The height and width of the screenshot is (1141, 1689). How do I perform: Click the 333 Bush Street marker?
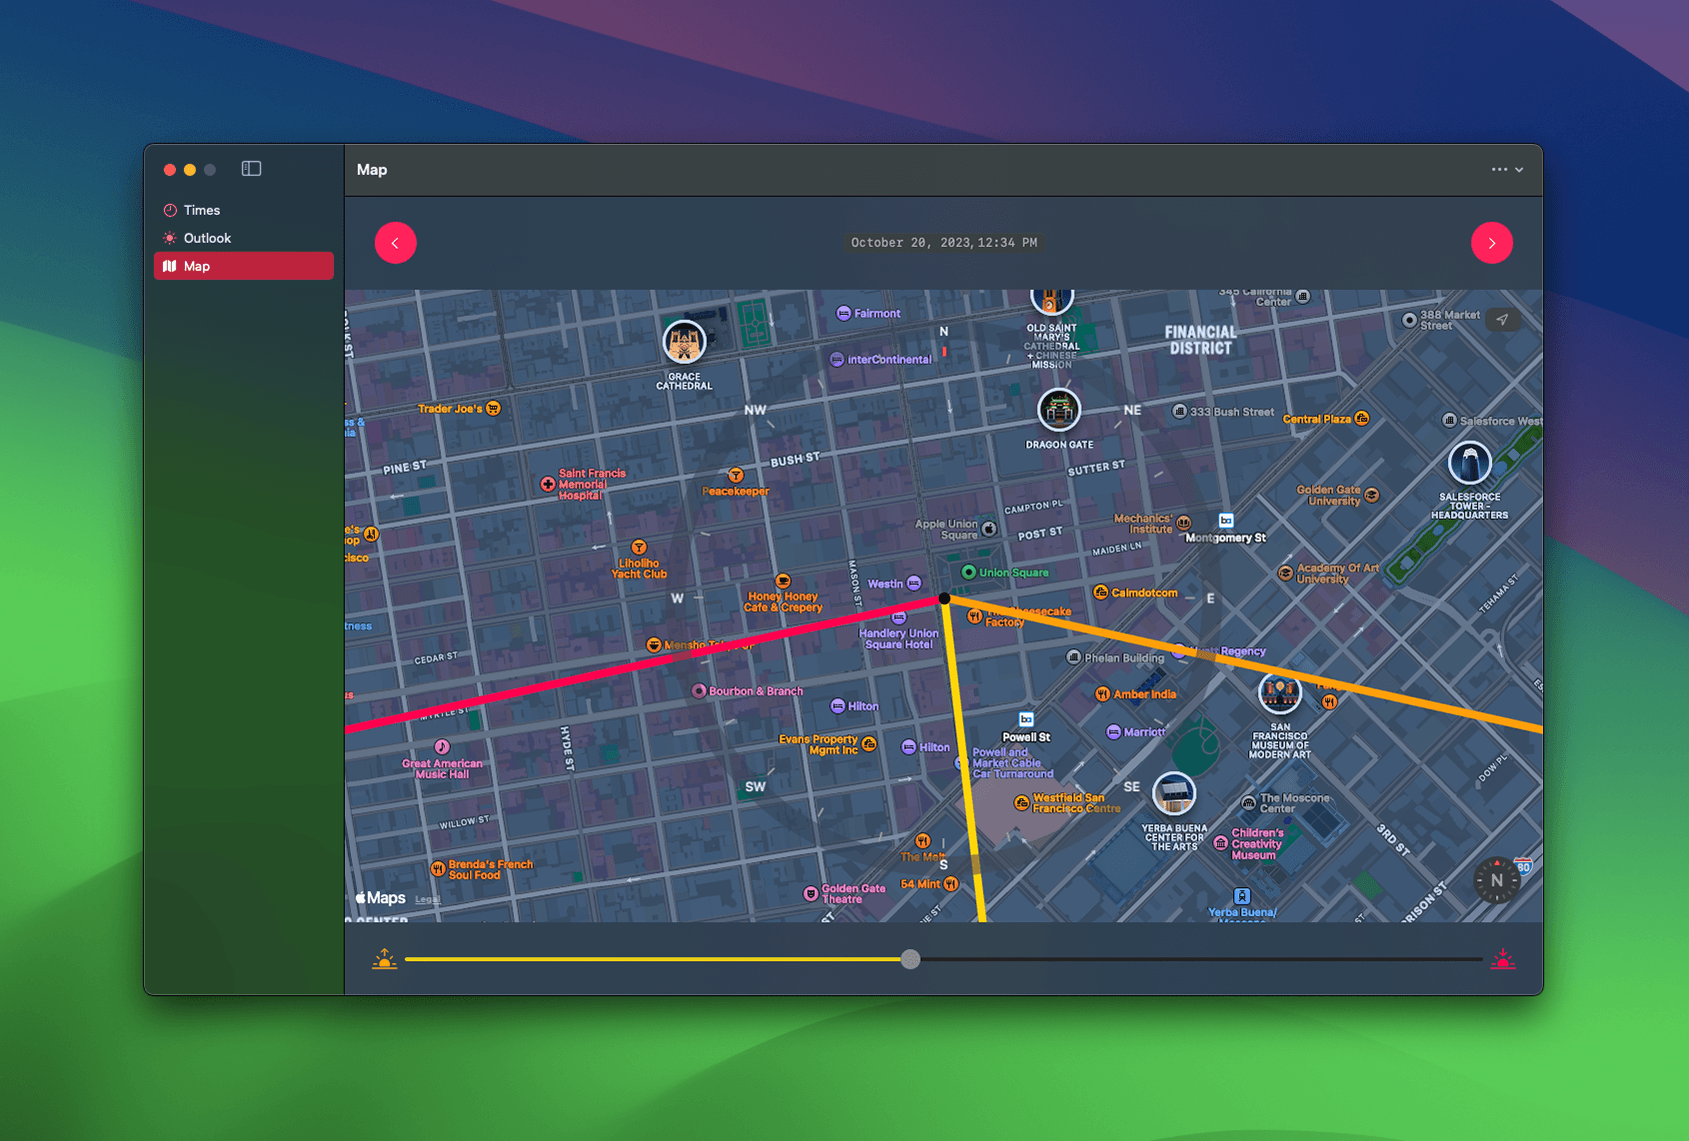click(1179, 411)
